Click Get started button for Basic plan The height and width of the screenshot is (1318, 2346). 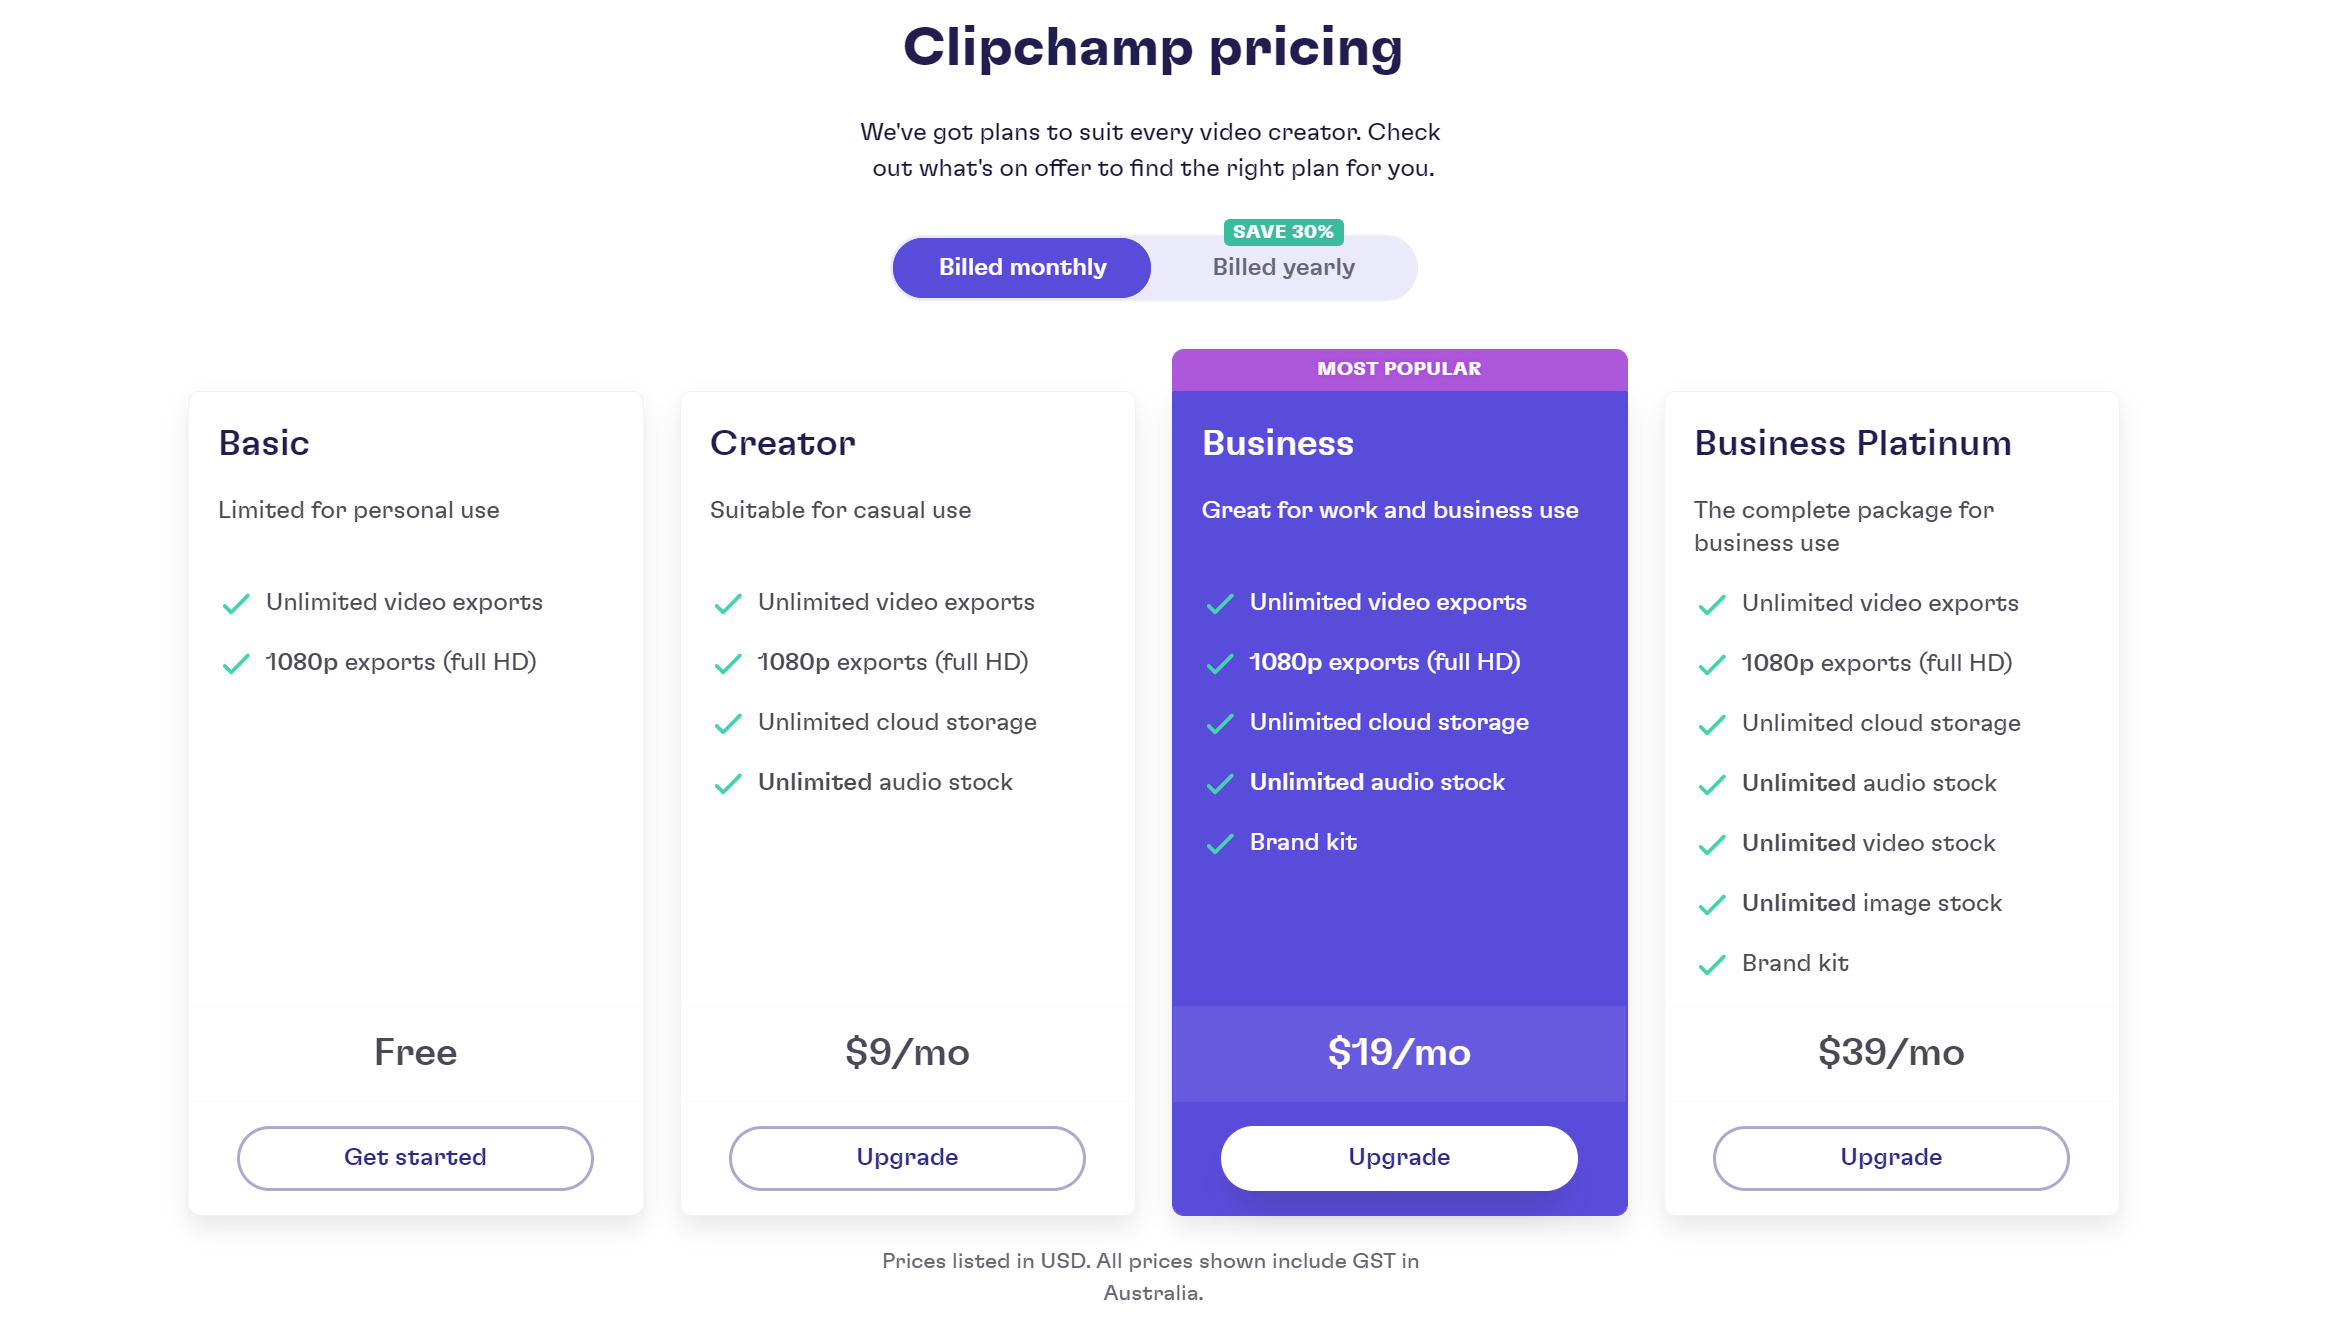click(x=414, y=1157)
